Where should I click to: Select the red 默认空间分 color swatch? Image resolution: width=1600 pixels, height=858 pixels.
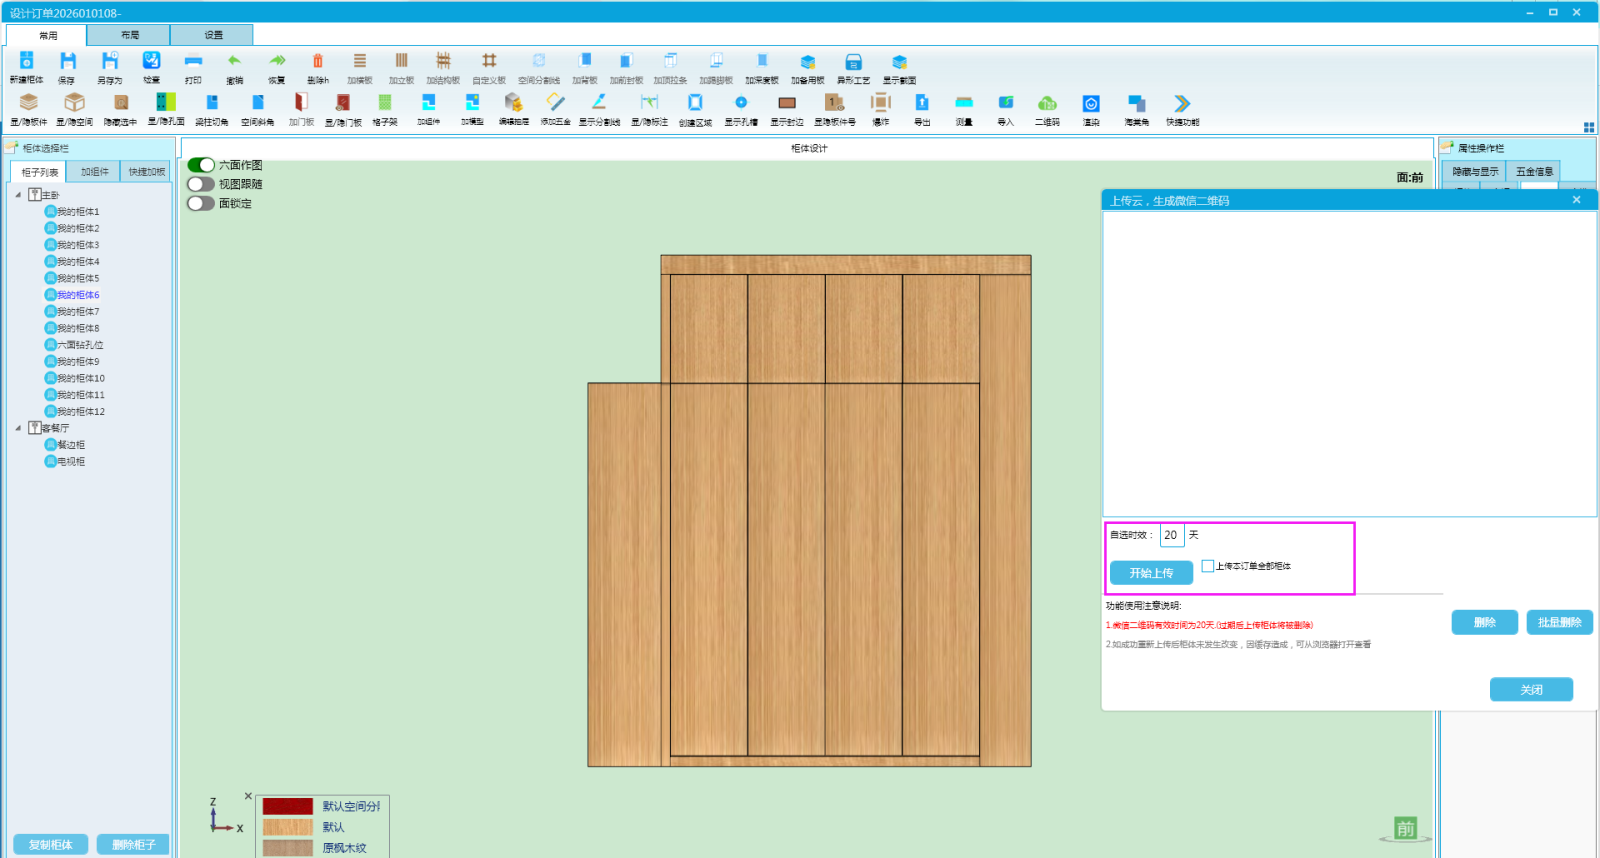[288, 806]
